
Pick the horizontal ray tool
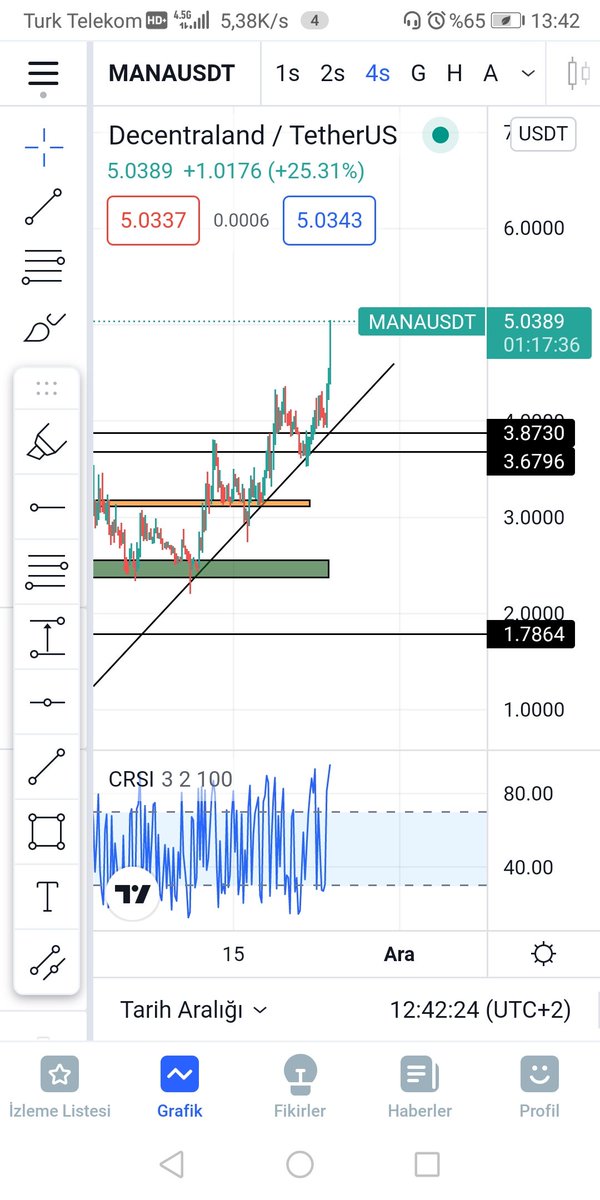pos(46,508)
